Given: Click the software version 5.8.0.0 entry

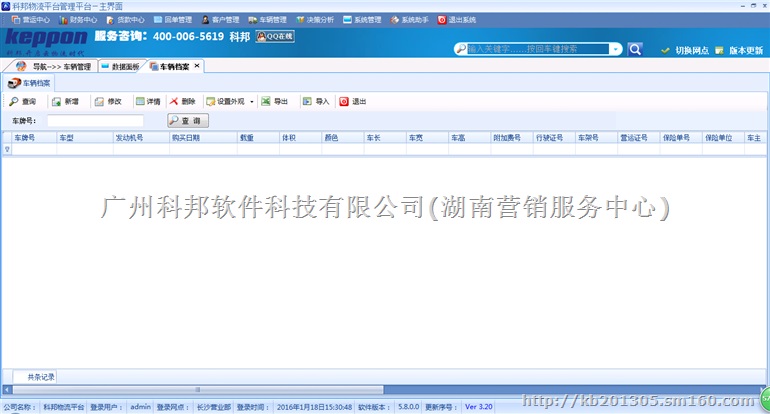Looking at the screenshot, I should 409,407.
